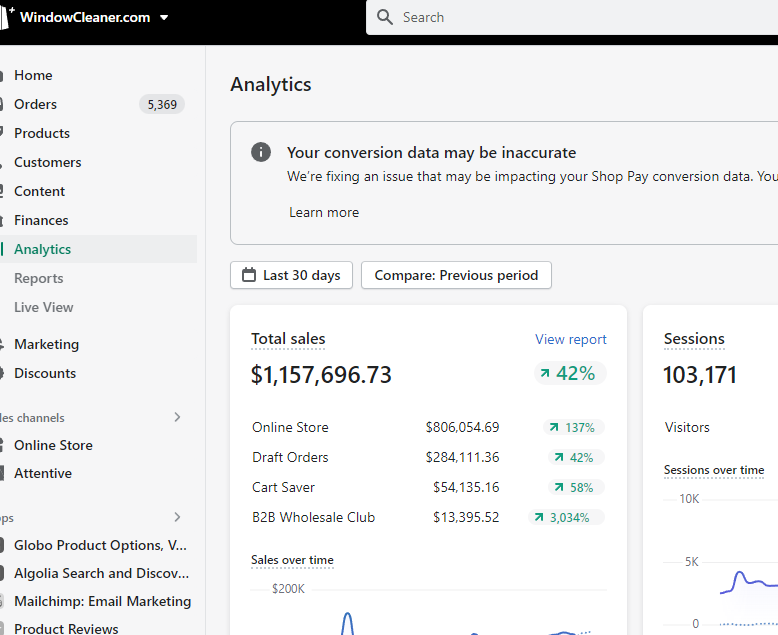Click the calendar icon on date button
778x635 pixels.
point(249,275)
